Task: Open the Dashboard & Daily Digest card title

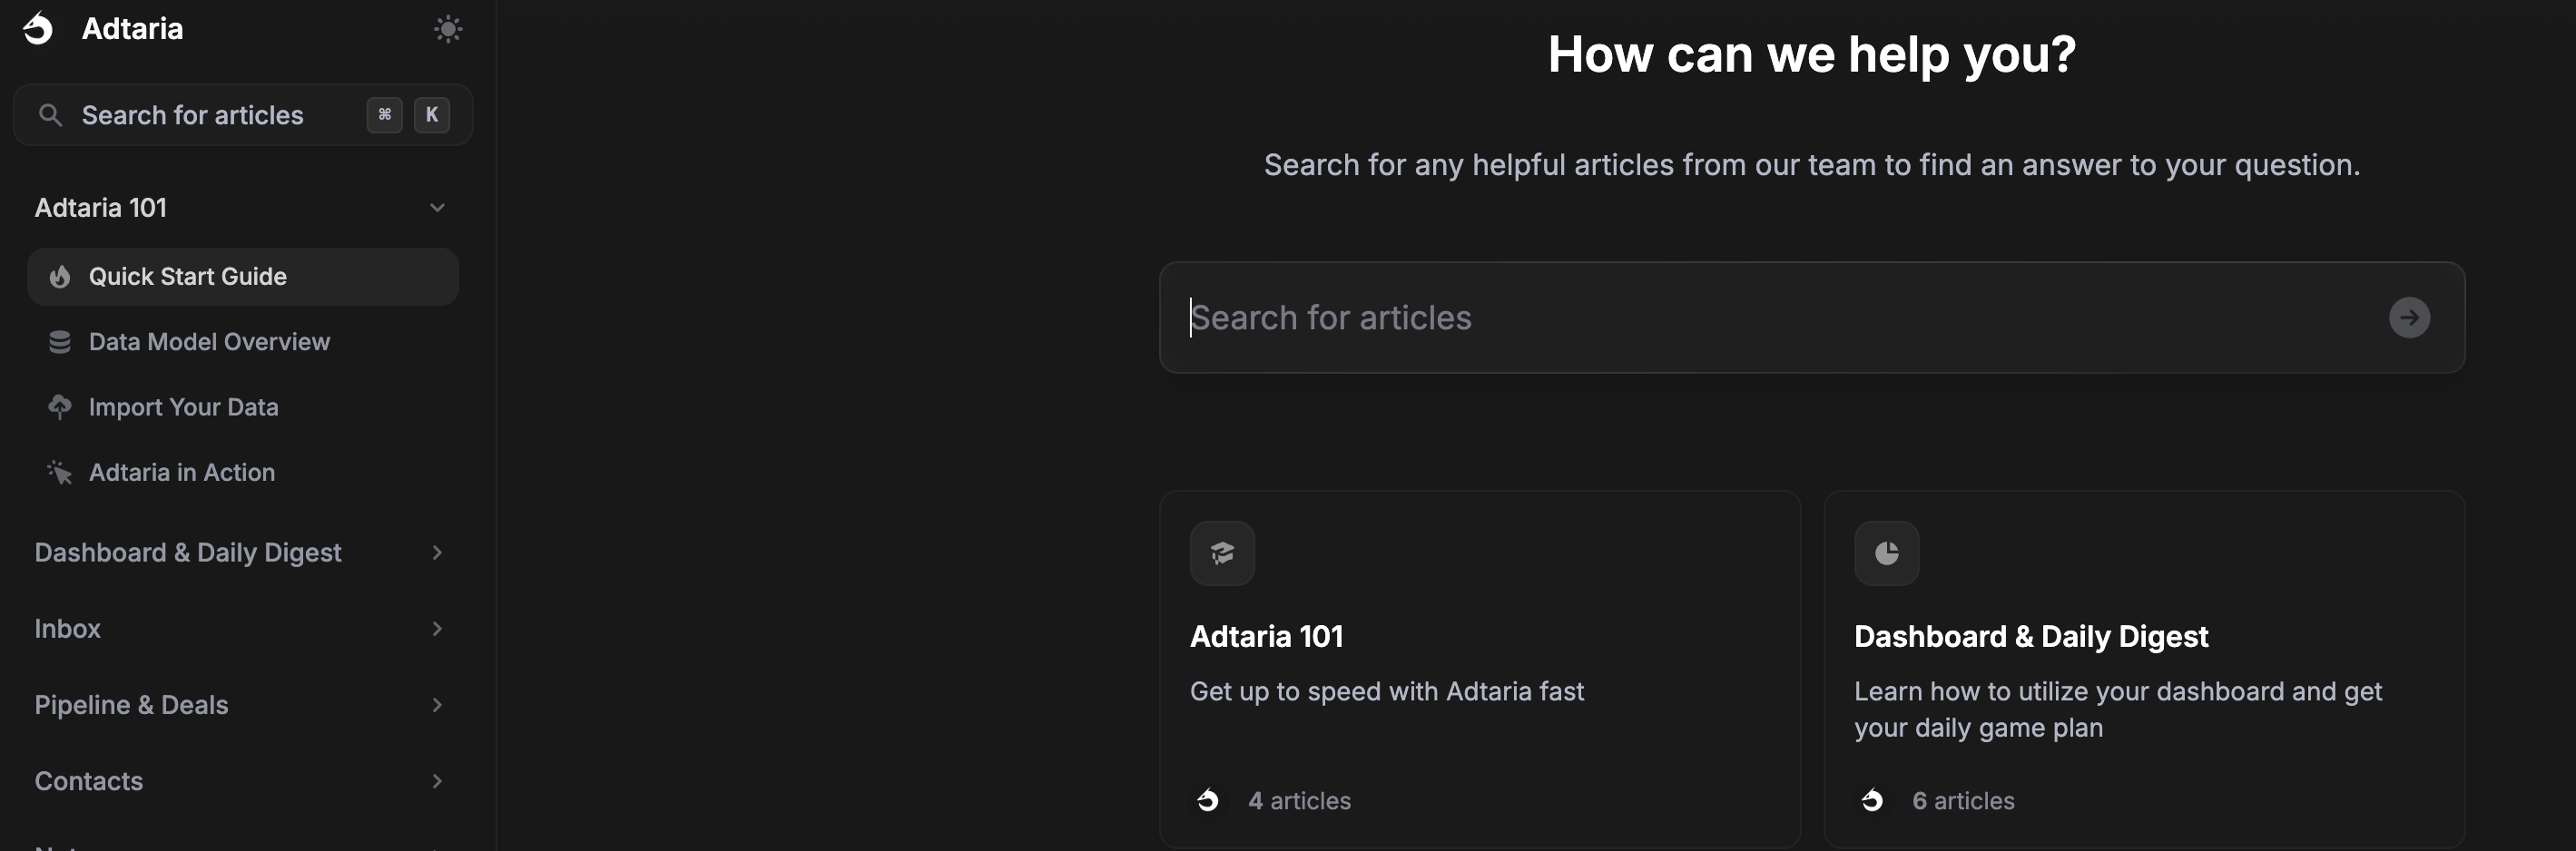Action: [2030, 636]
